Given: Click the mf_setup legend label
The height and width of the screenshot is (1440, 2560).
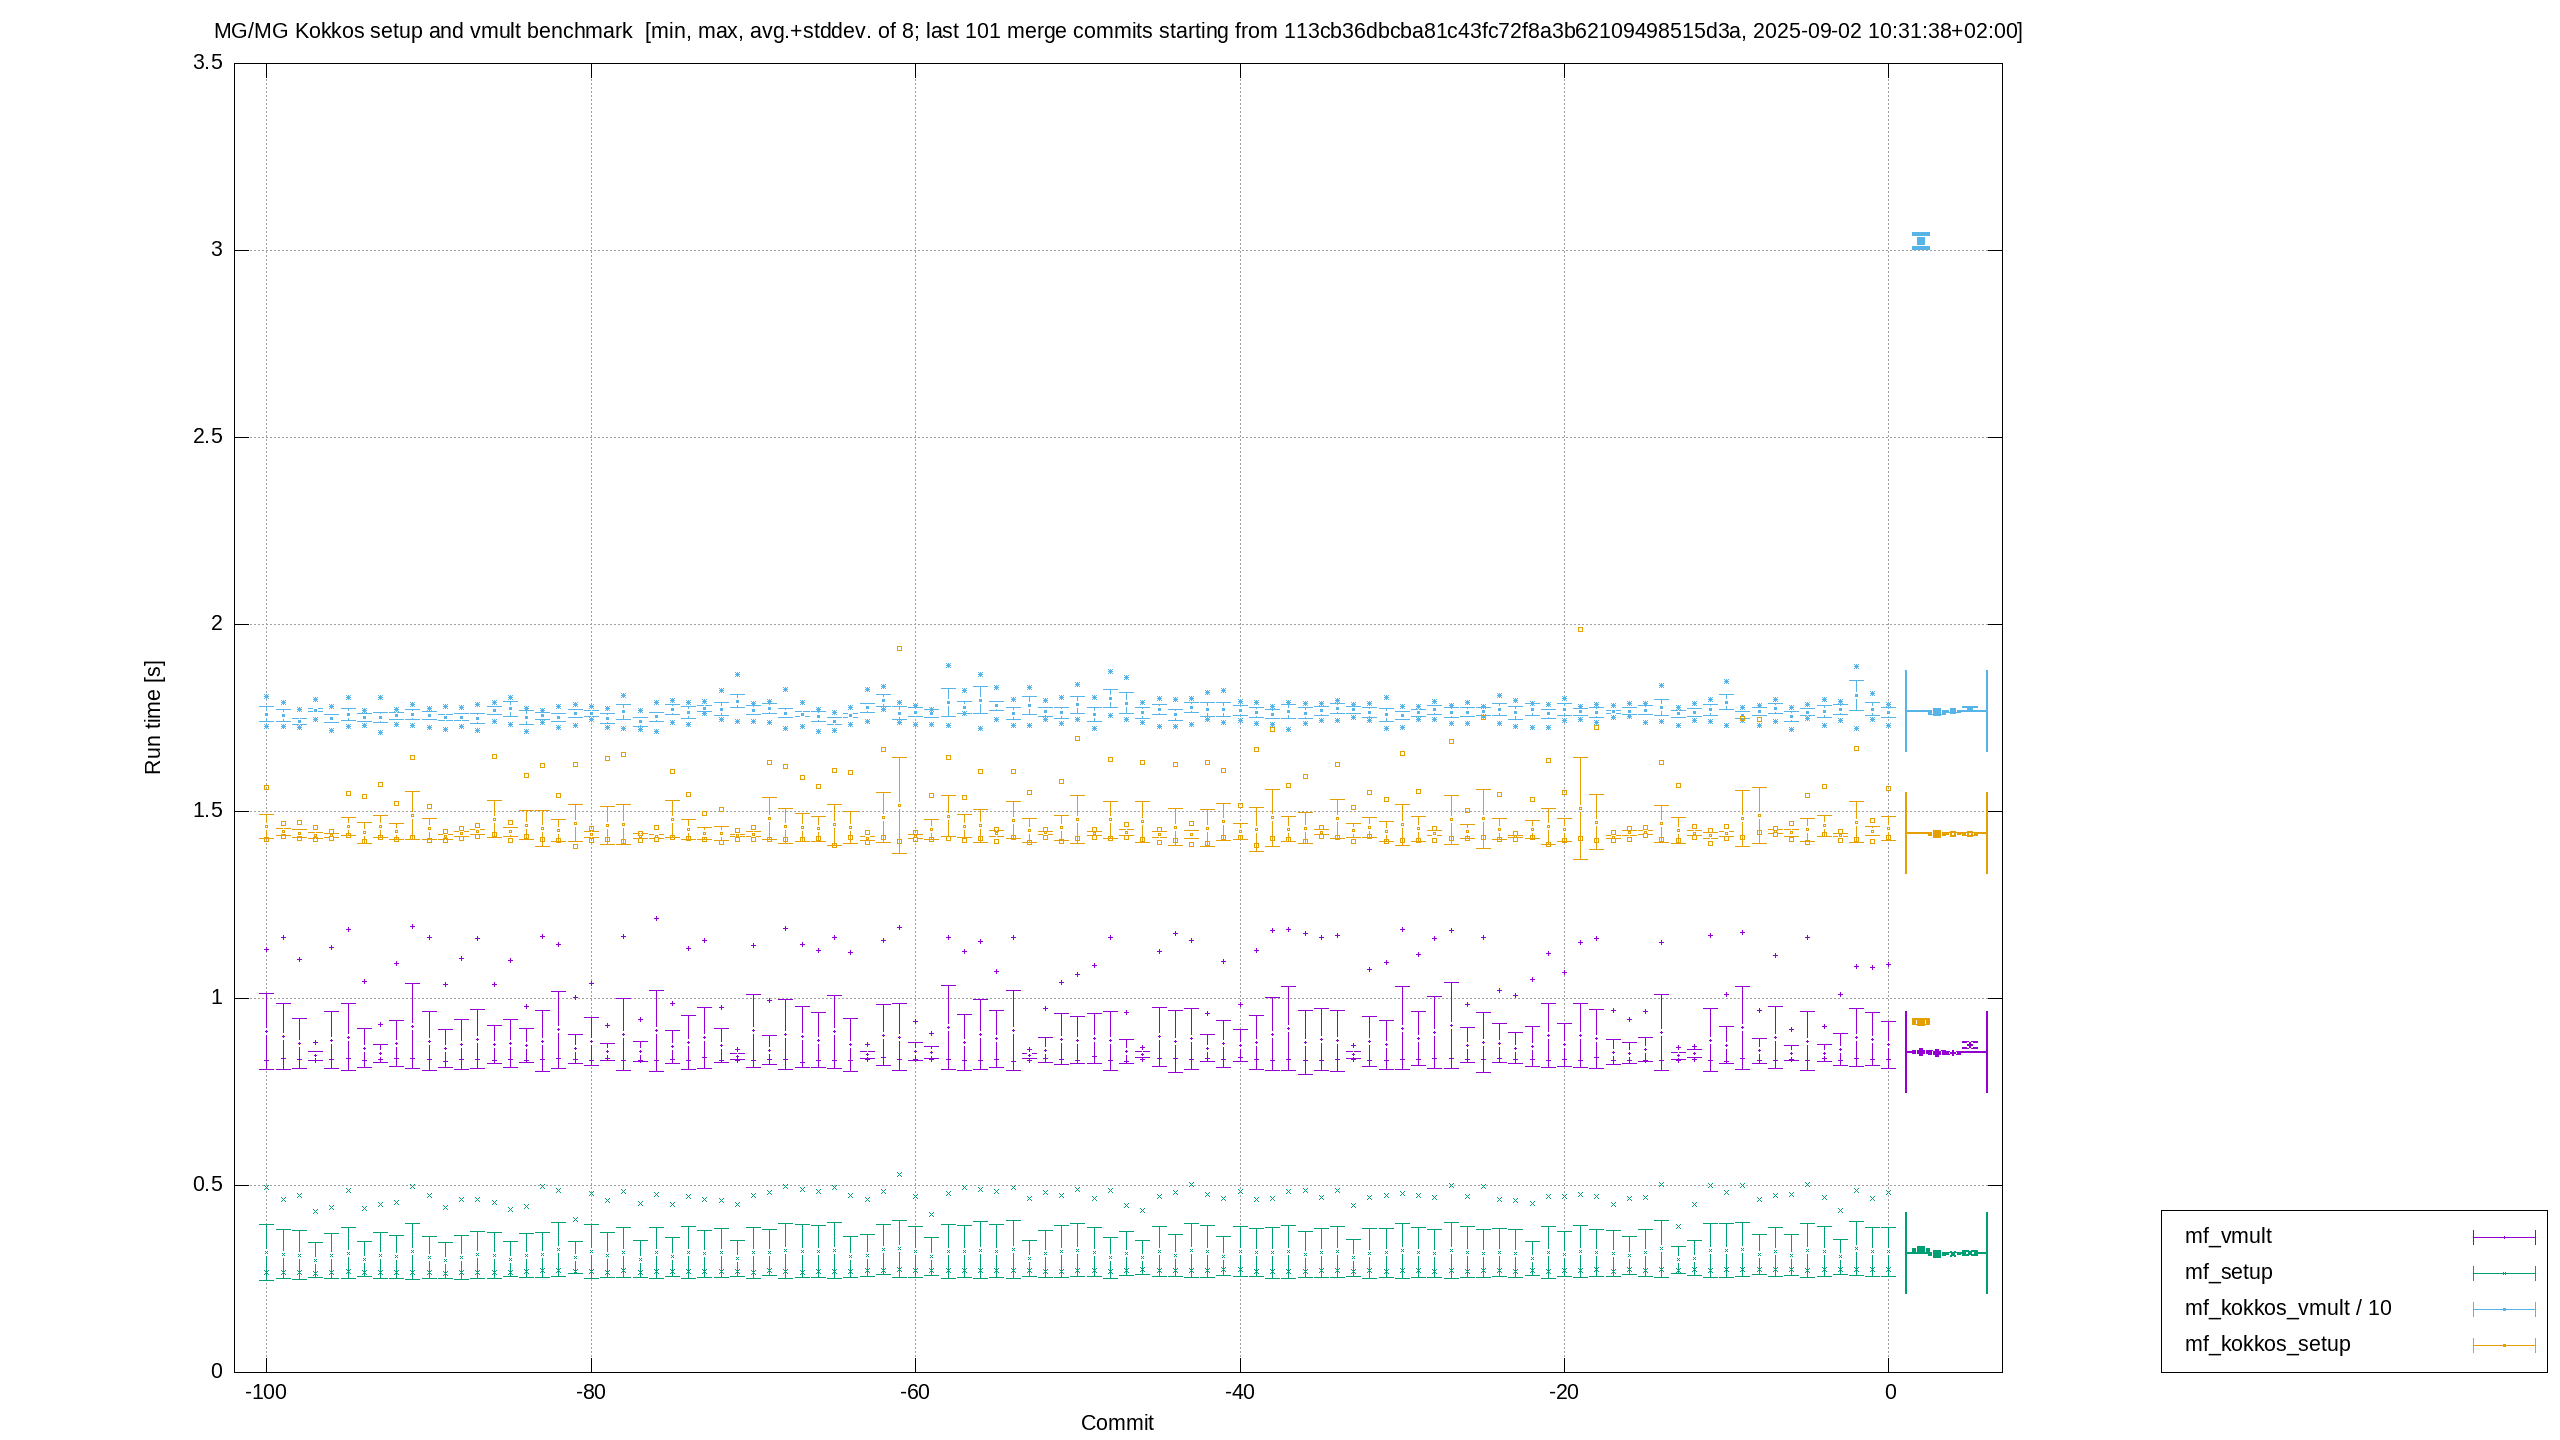Looking at the screenshot, I should point(2228,1272).
